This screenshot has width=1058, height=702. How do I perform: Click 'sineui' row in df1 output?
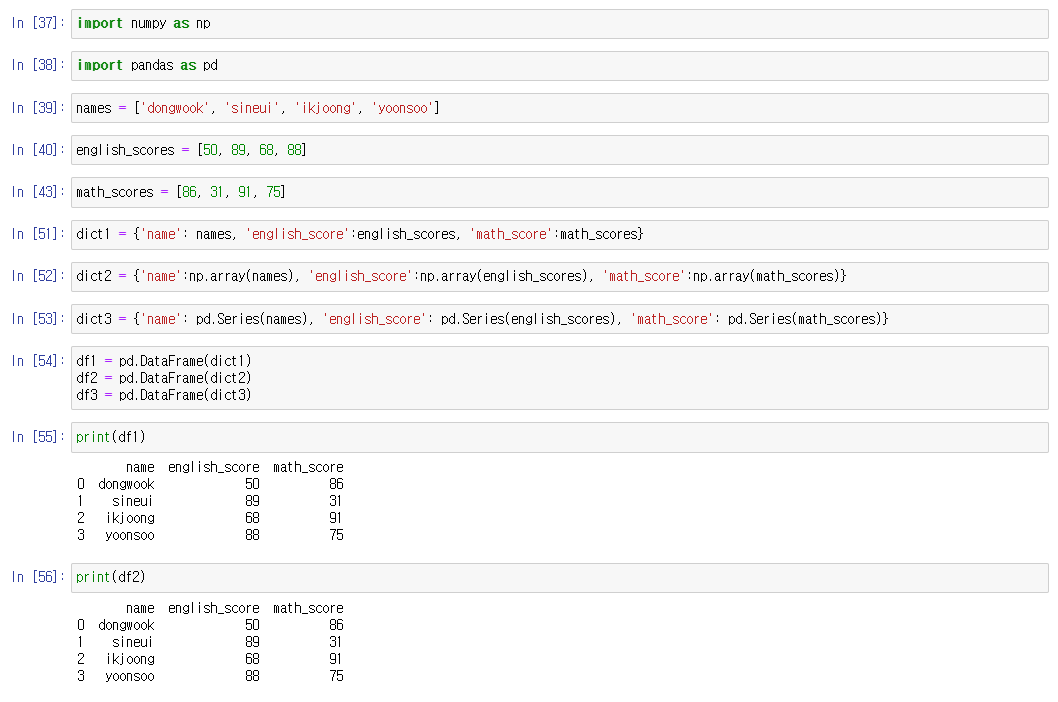210,502
